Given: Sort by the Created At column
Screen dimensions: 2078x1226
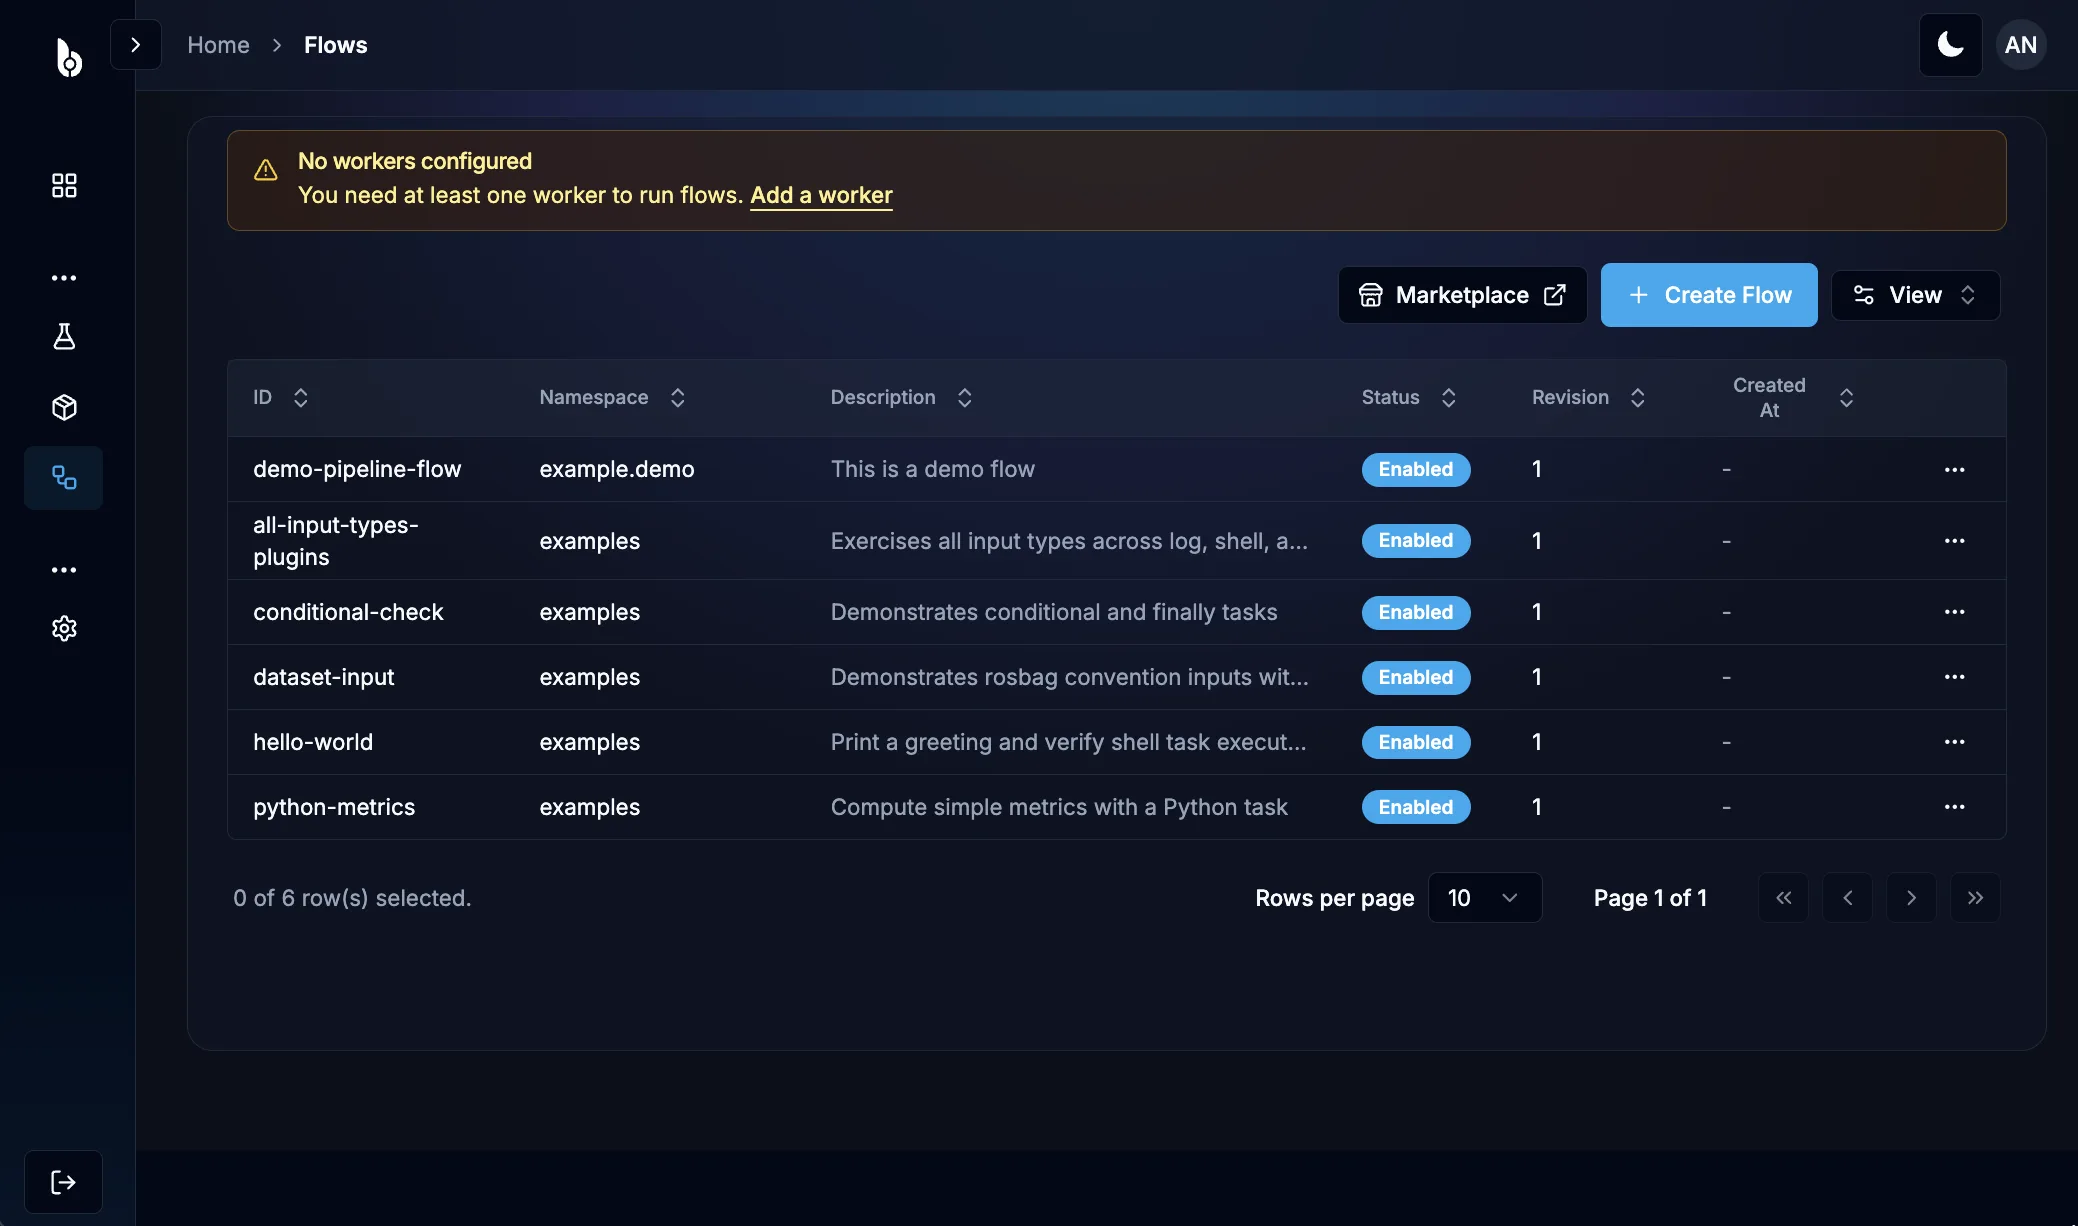Looking at the screenshot, I should (1793, 398).
